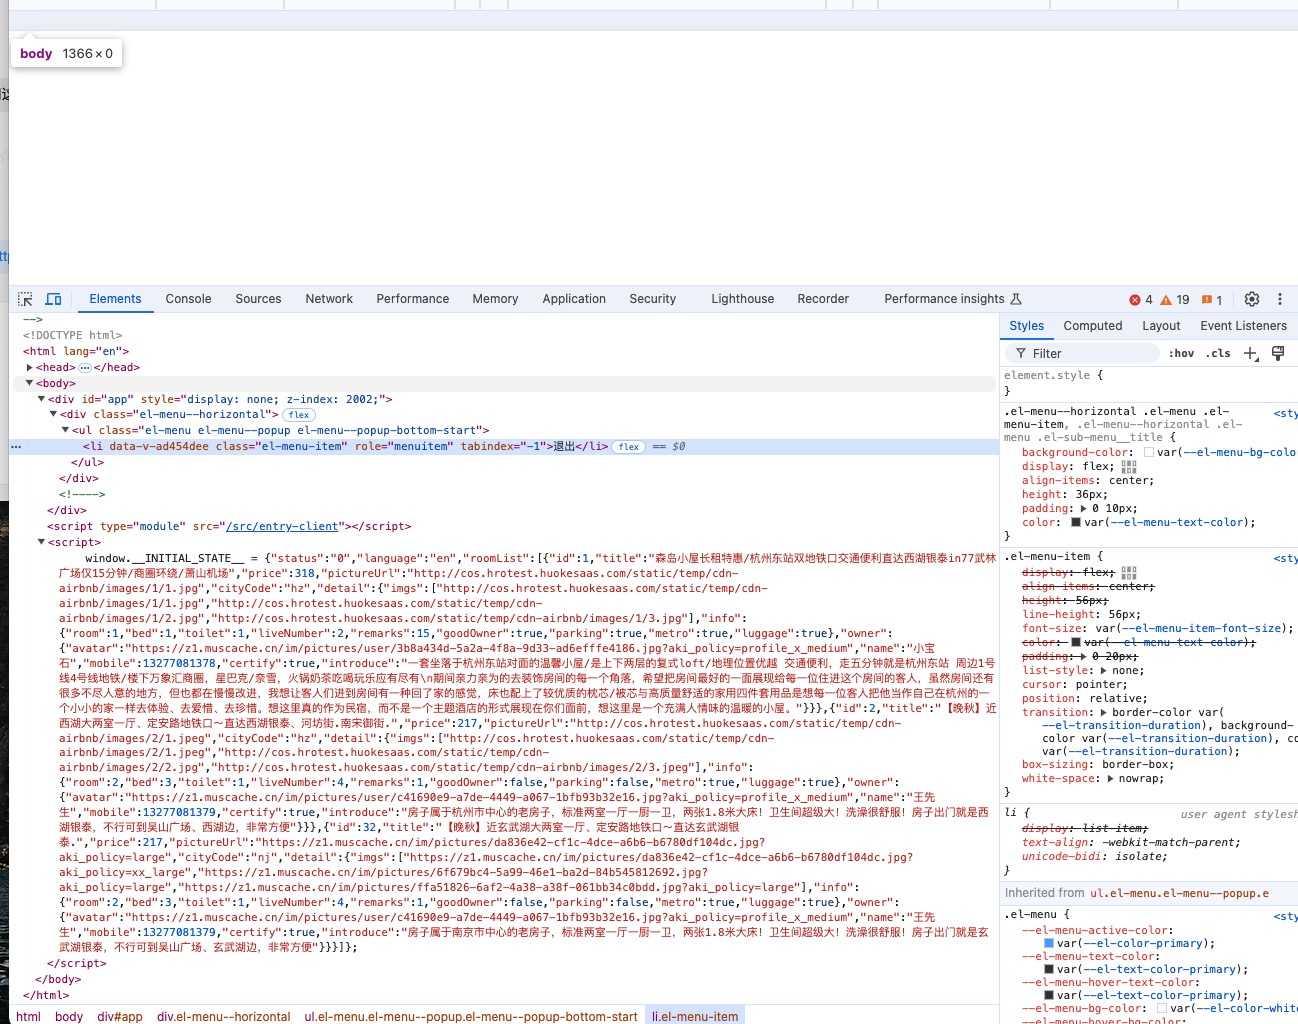1298x1024 pixels.
Task: Select the Elements tab
Action: 115,299
